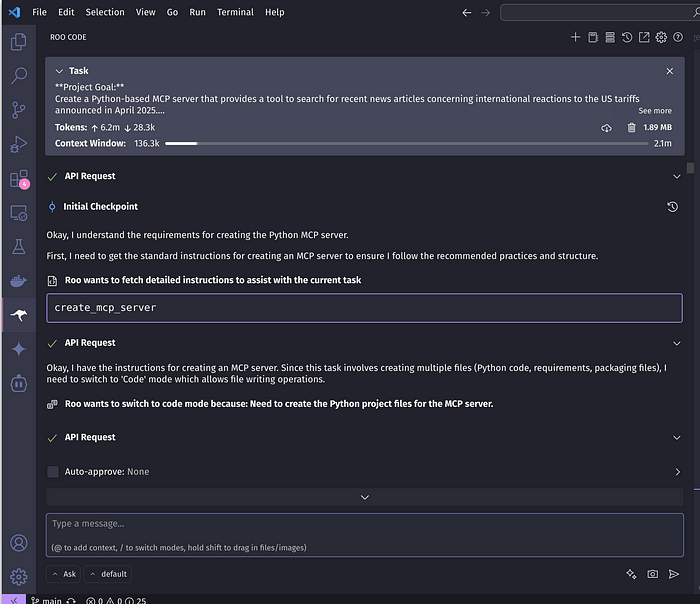Click the See more link
This screenshot has height=604, width=700.
coord(655,111)
